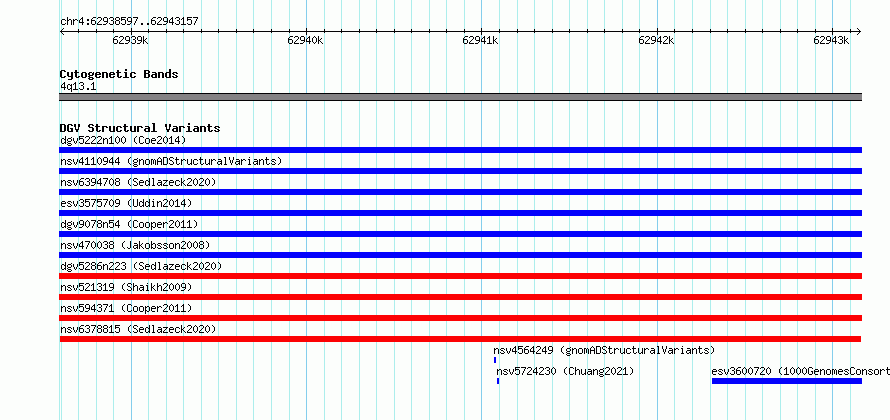Open esv3575709 (Uddin2014) variant label
Screen dimensions: 890x420
point(126,203)
